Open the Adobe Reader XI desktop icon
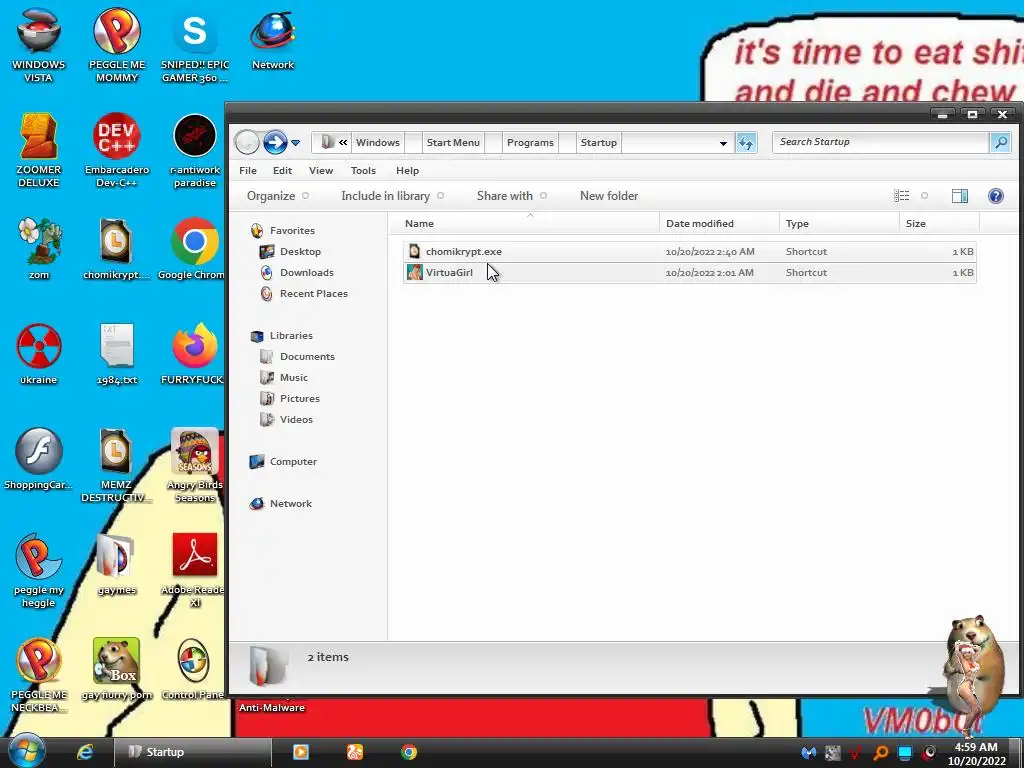The width and height of the screenshot is (1024, 768). tap(193, 571)
